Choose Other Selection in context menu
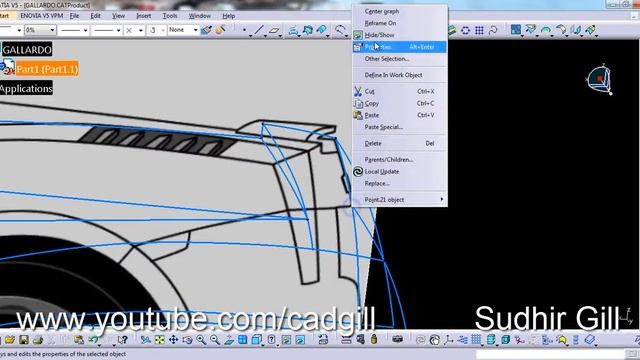 [400, 59]
